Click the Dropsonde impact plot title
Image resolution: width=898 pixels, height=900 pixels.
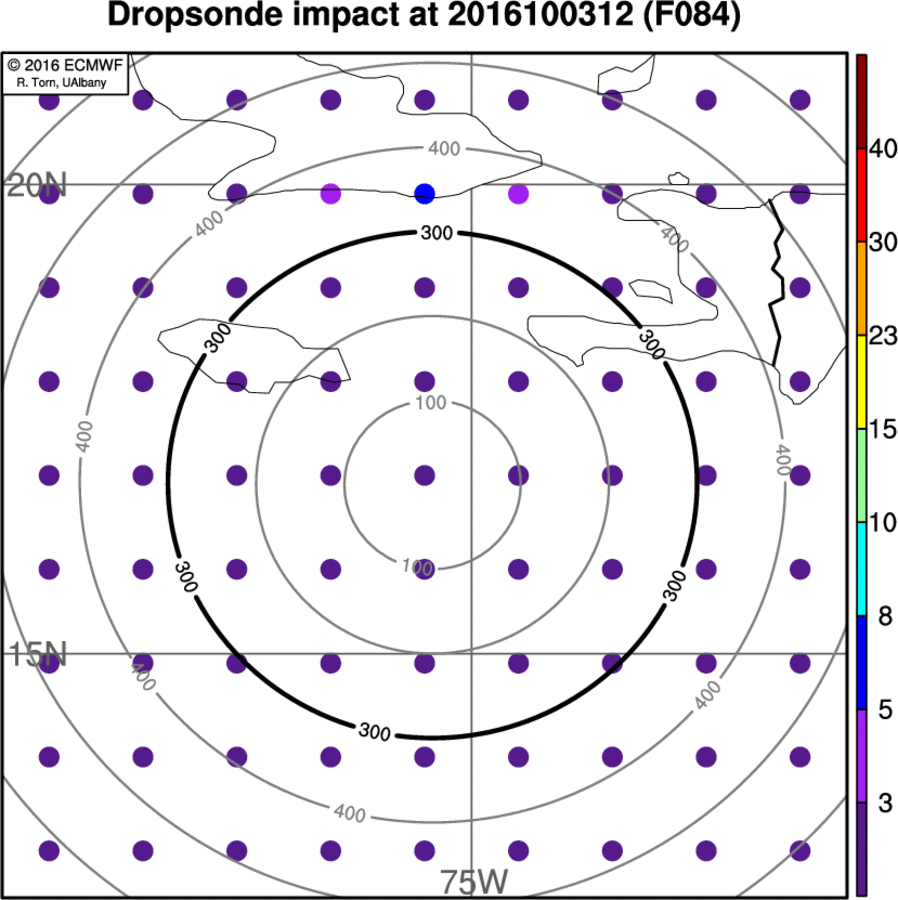coord(423,16)
